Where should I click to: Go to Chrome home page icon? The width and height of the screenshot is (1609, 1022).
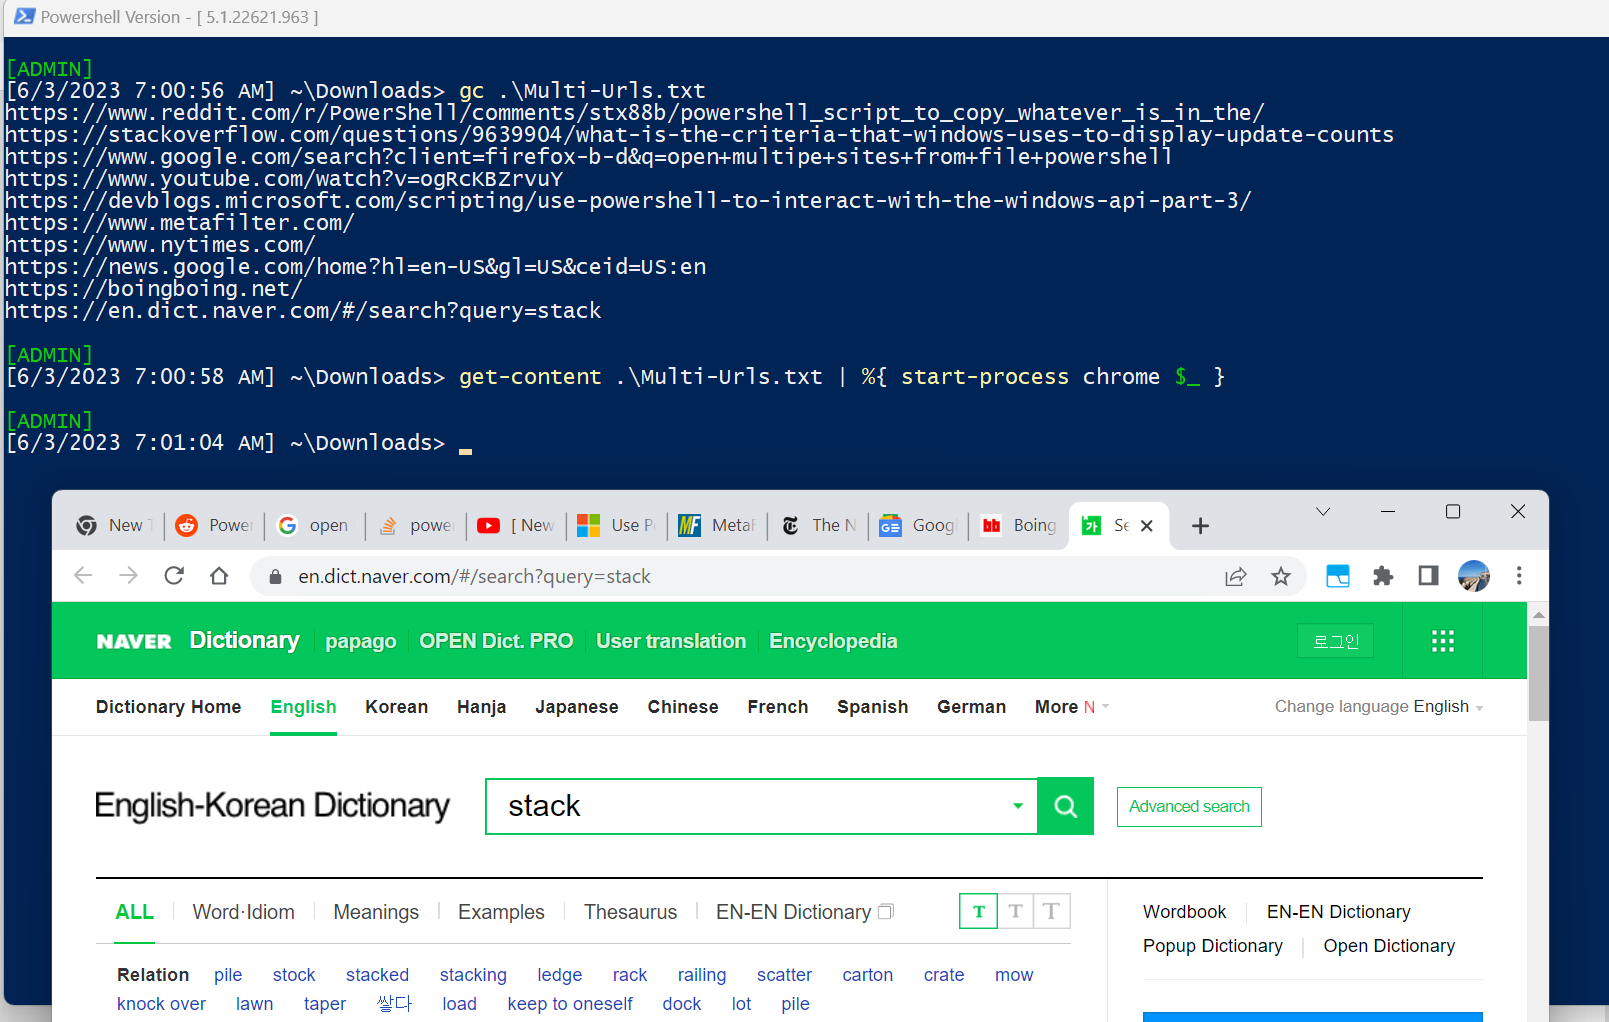pos(219,575)
